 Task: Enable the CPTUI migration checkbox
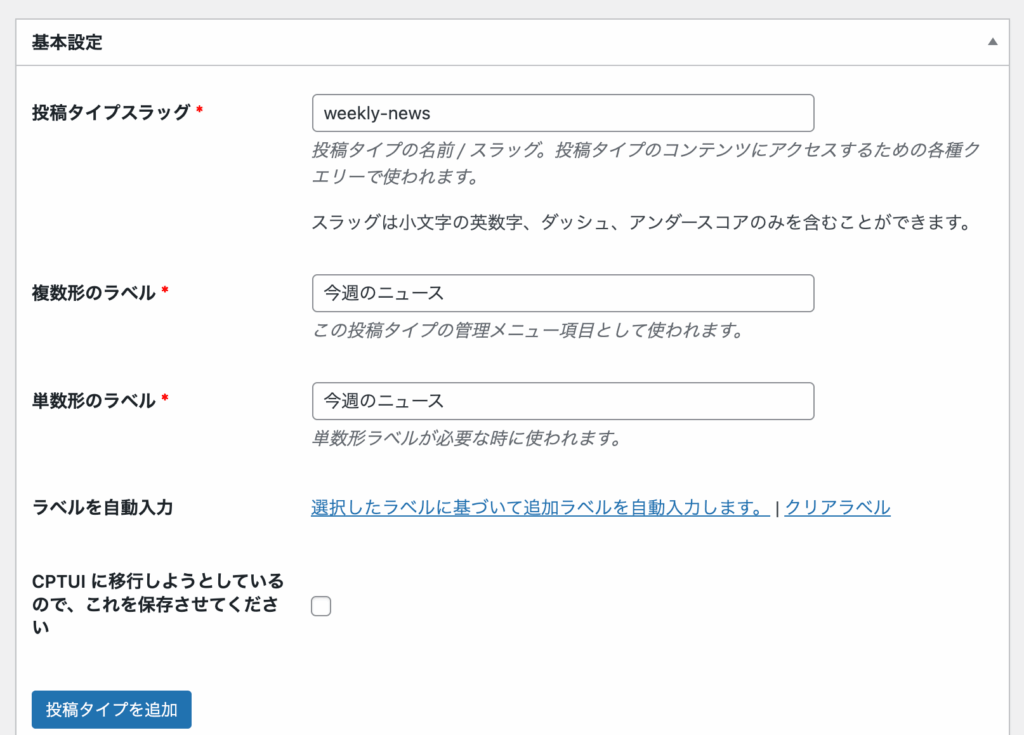coord(321,605)
